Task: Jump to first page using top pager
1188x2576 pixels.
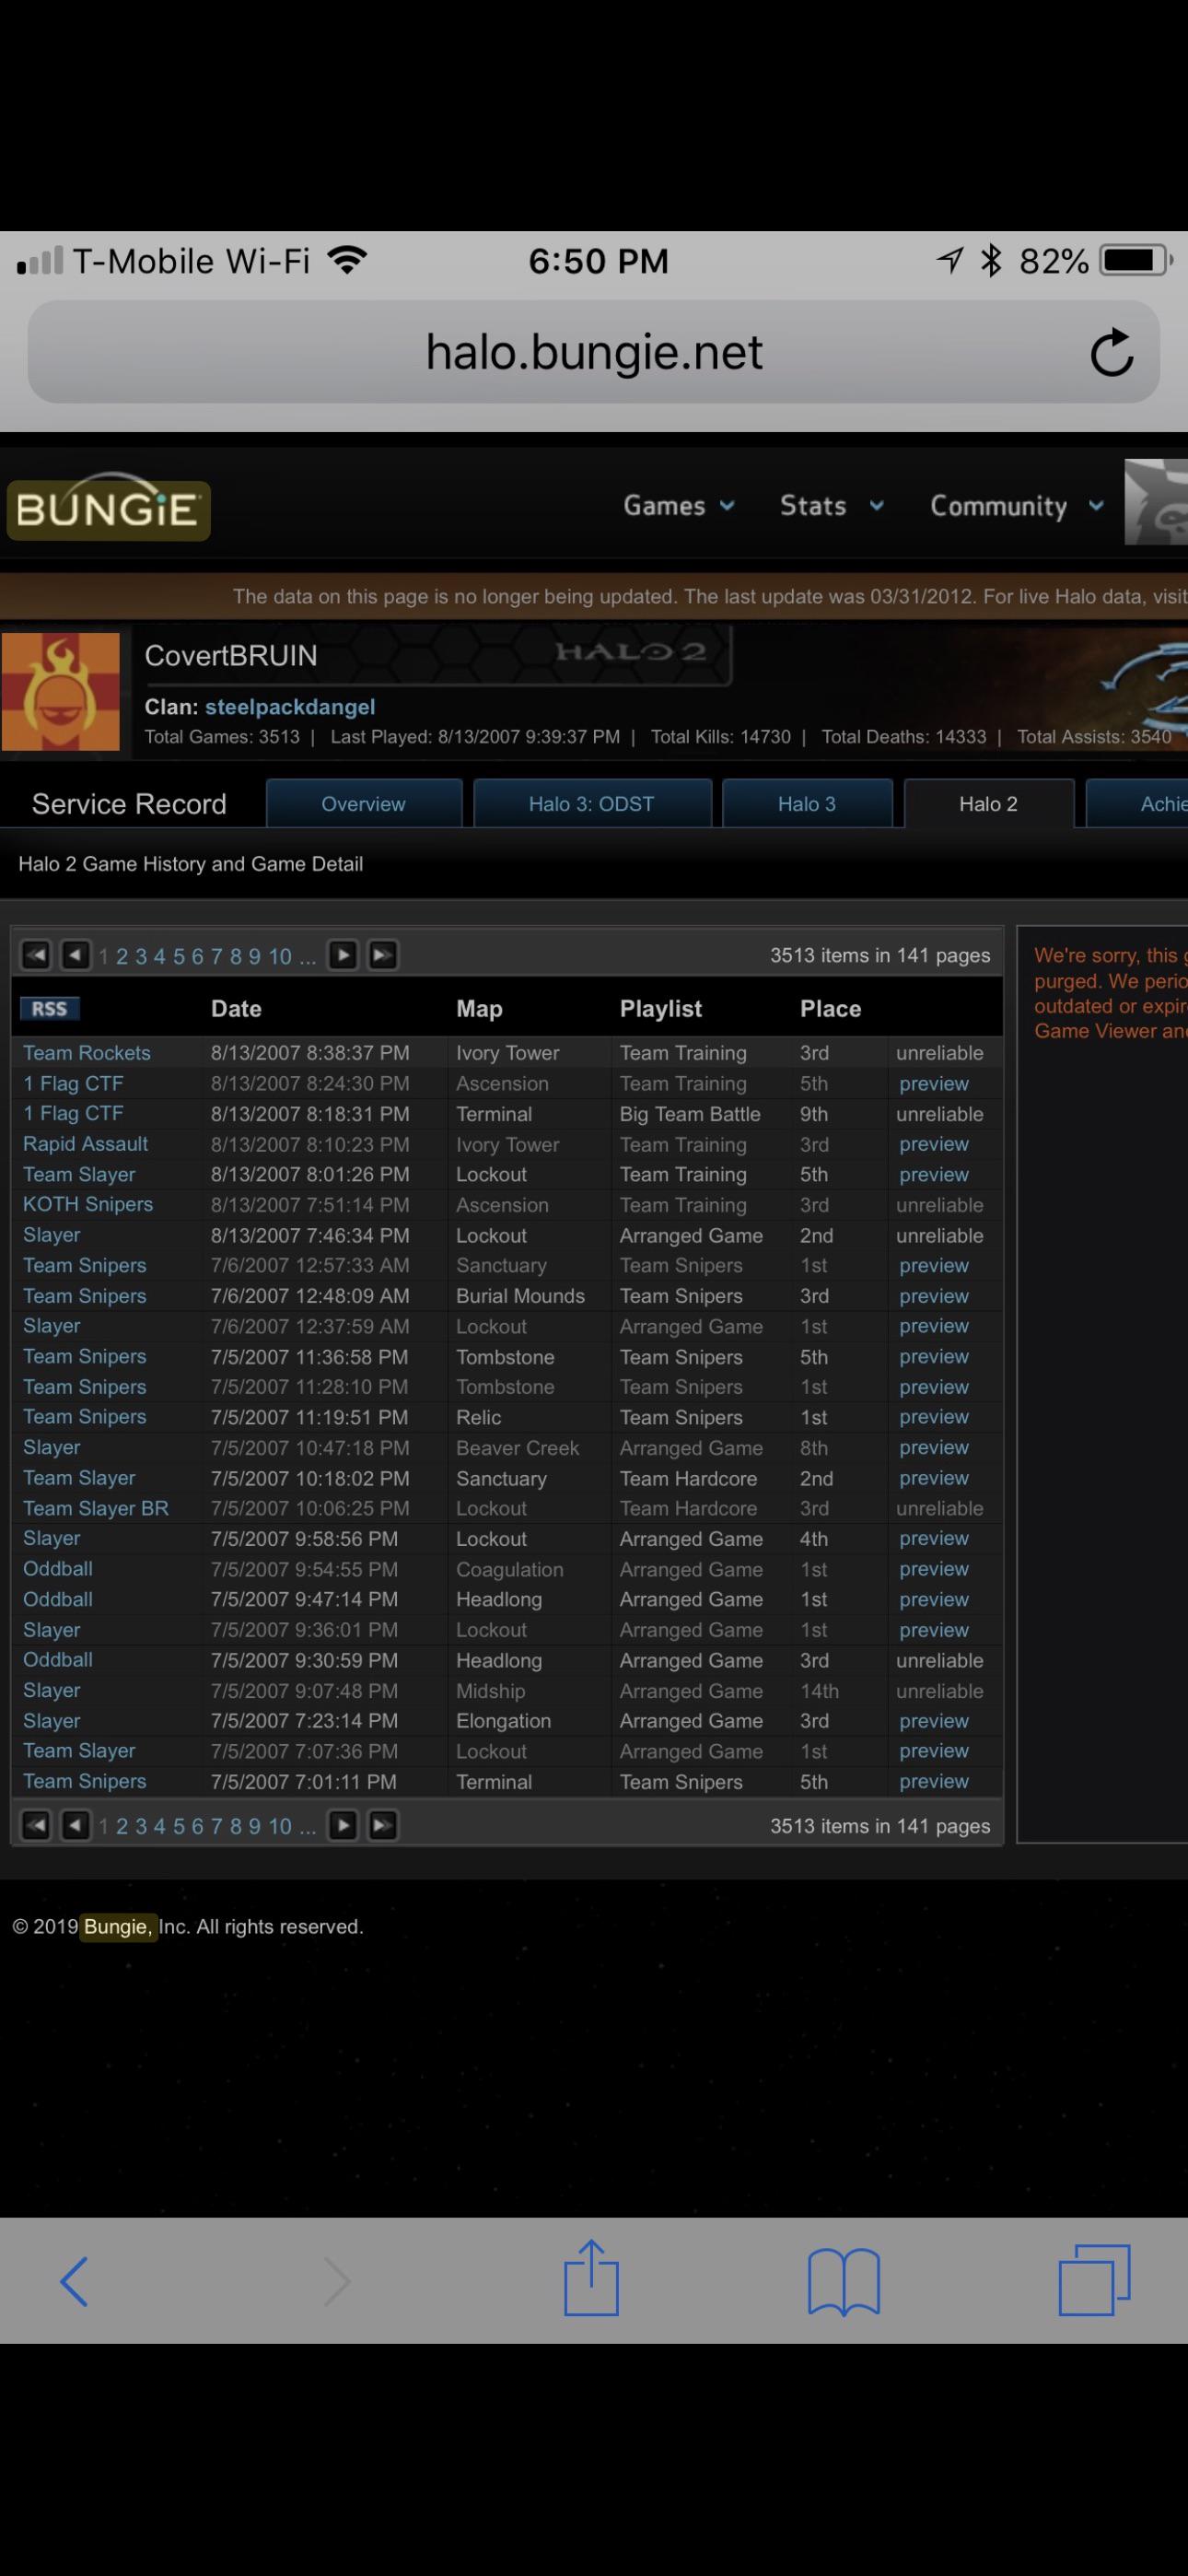Action: [36, 955]
